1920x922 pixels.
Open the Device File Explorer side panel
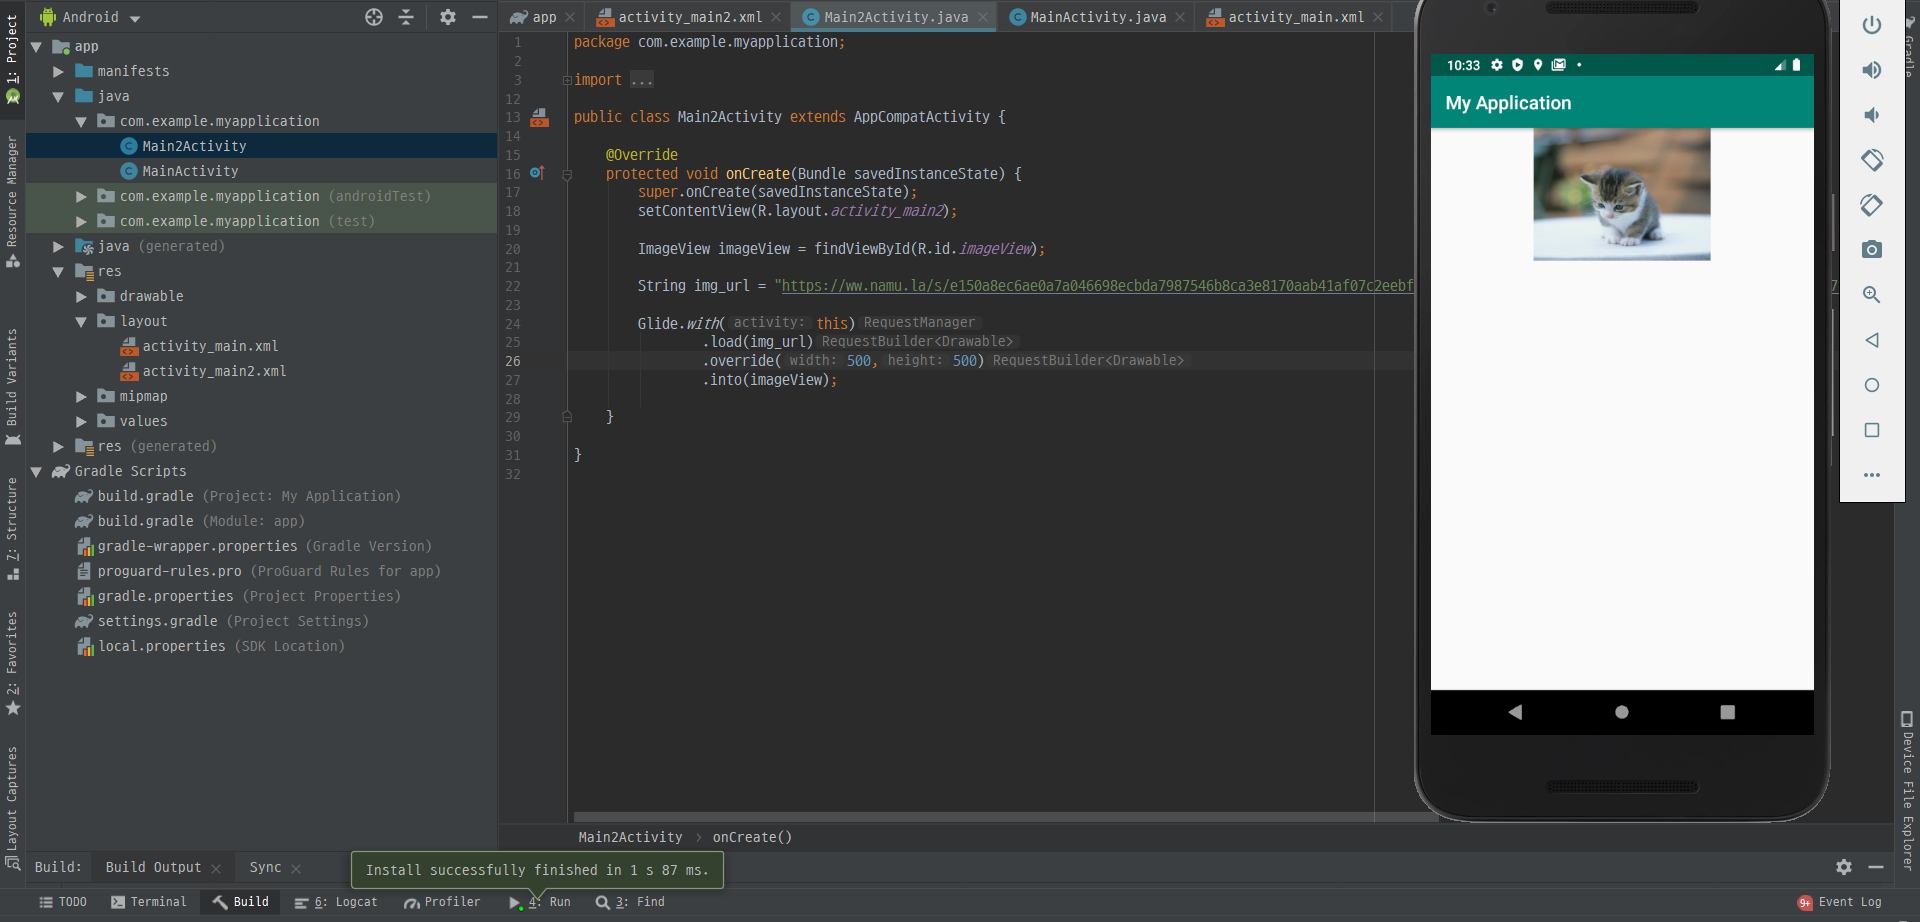coord(1907,790)
